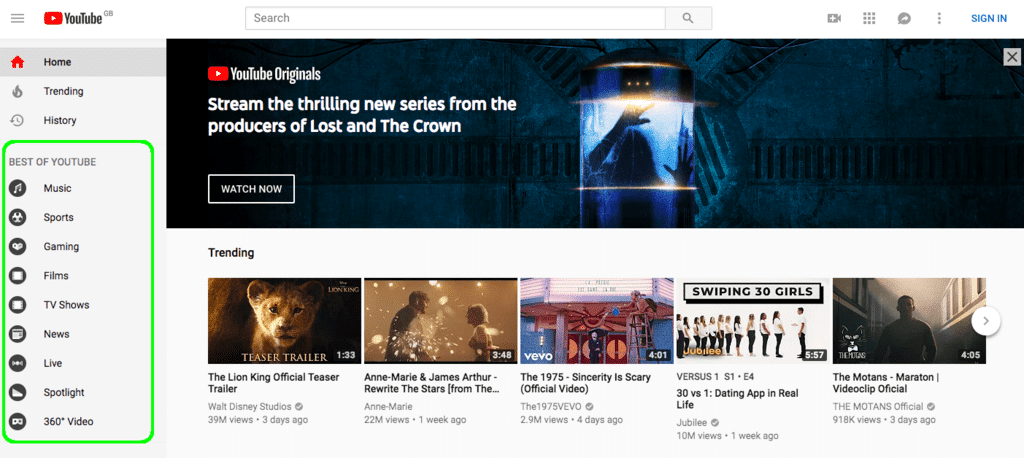Open the Sports category label
1024x458 pixels.
pos(59,218)
